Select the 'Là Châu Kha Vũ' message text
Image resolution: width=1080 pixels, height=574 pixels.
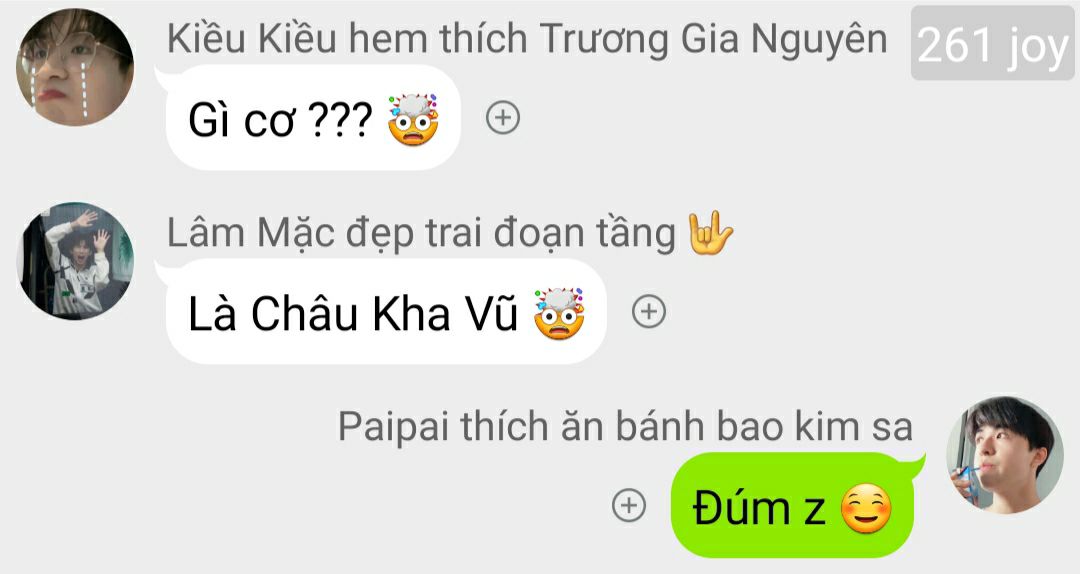coord(353,314)
